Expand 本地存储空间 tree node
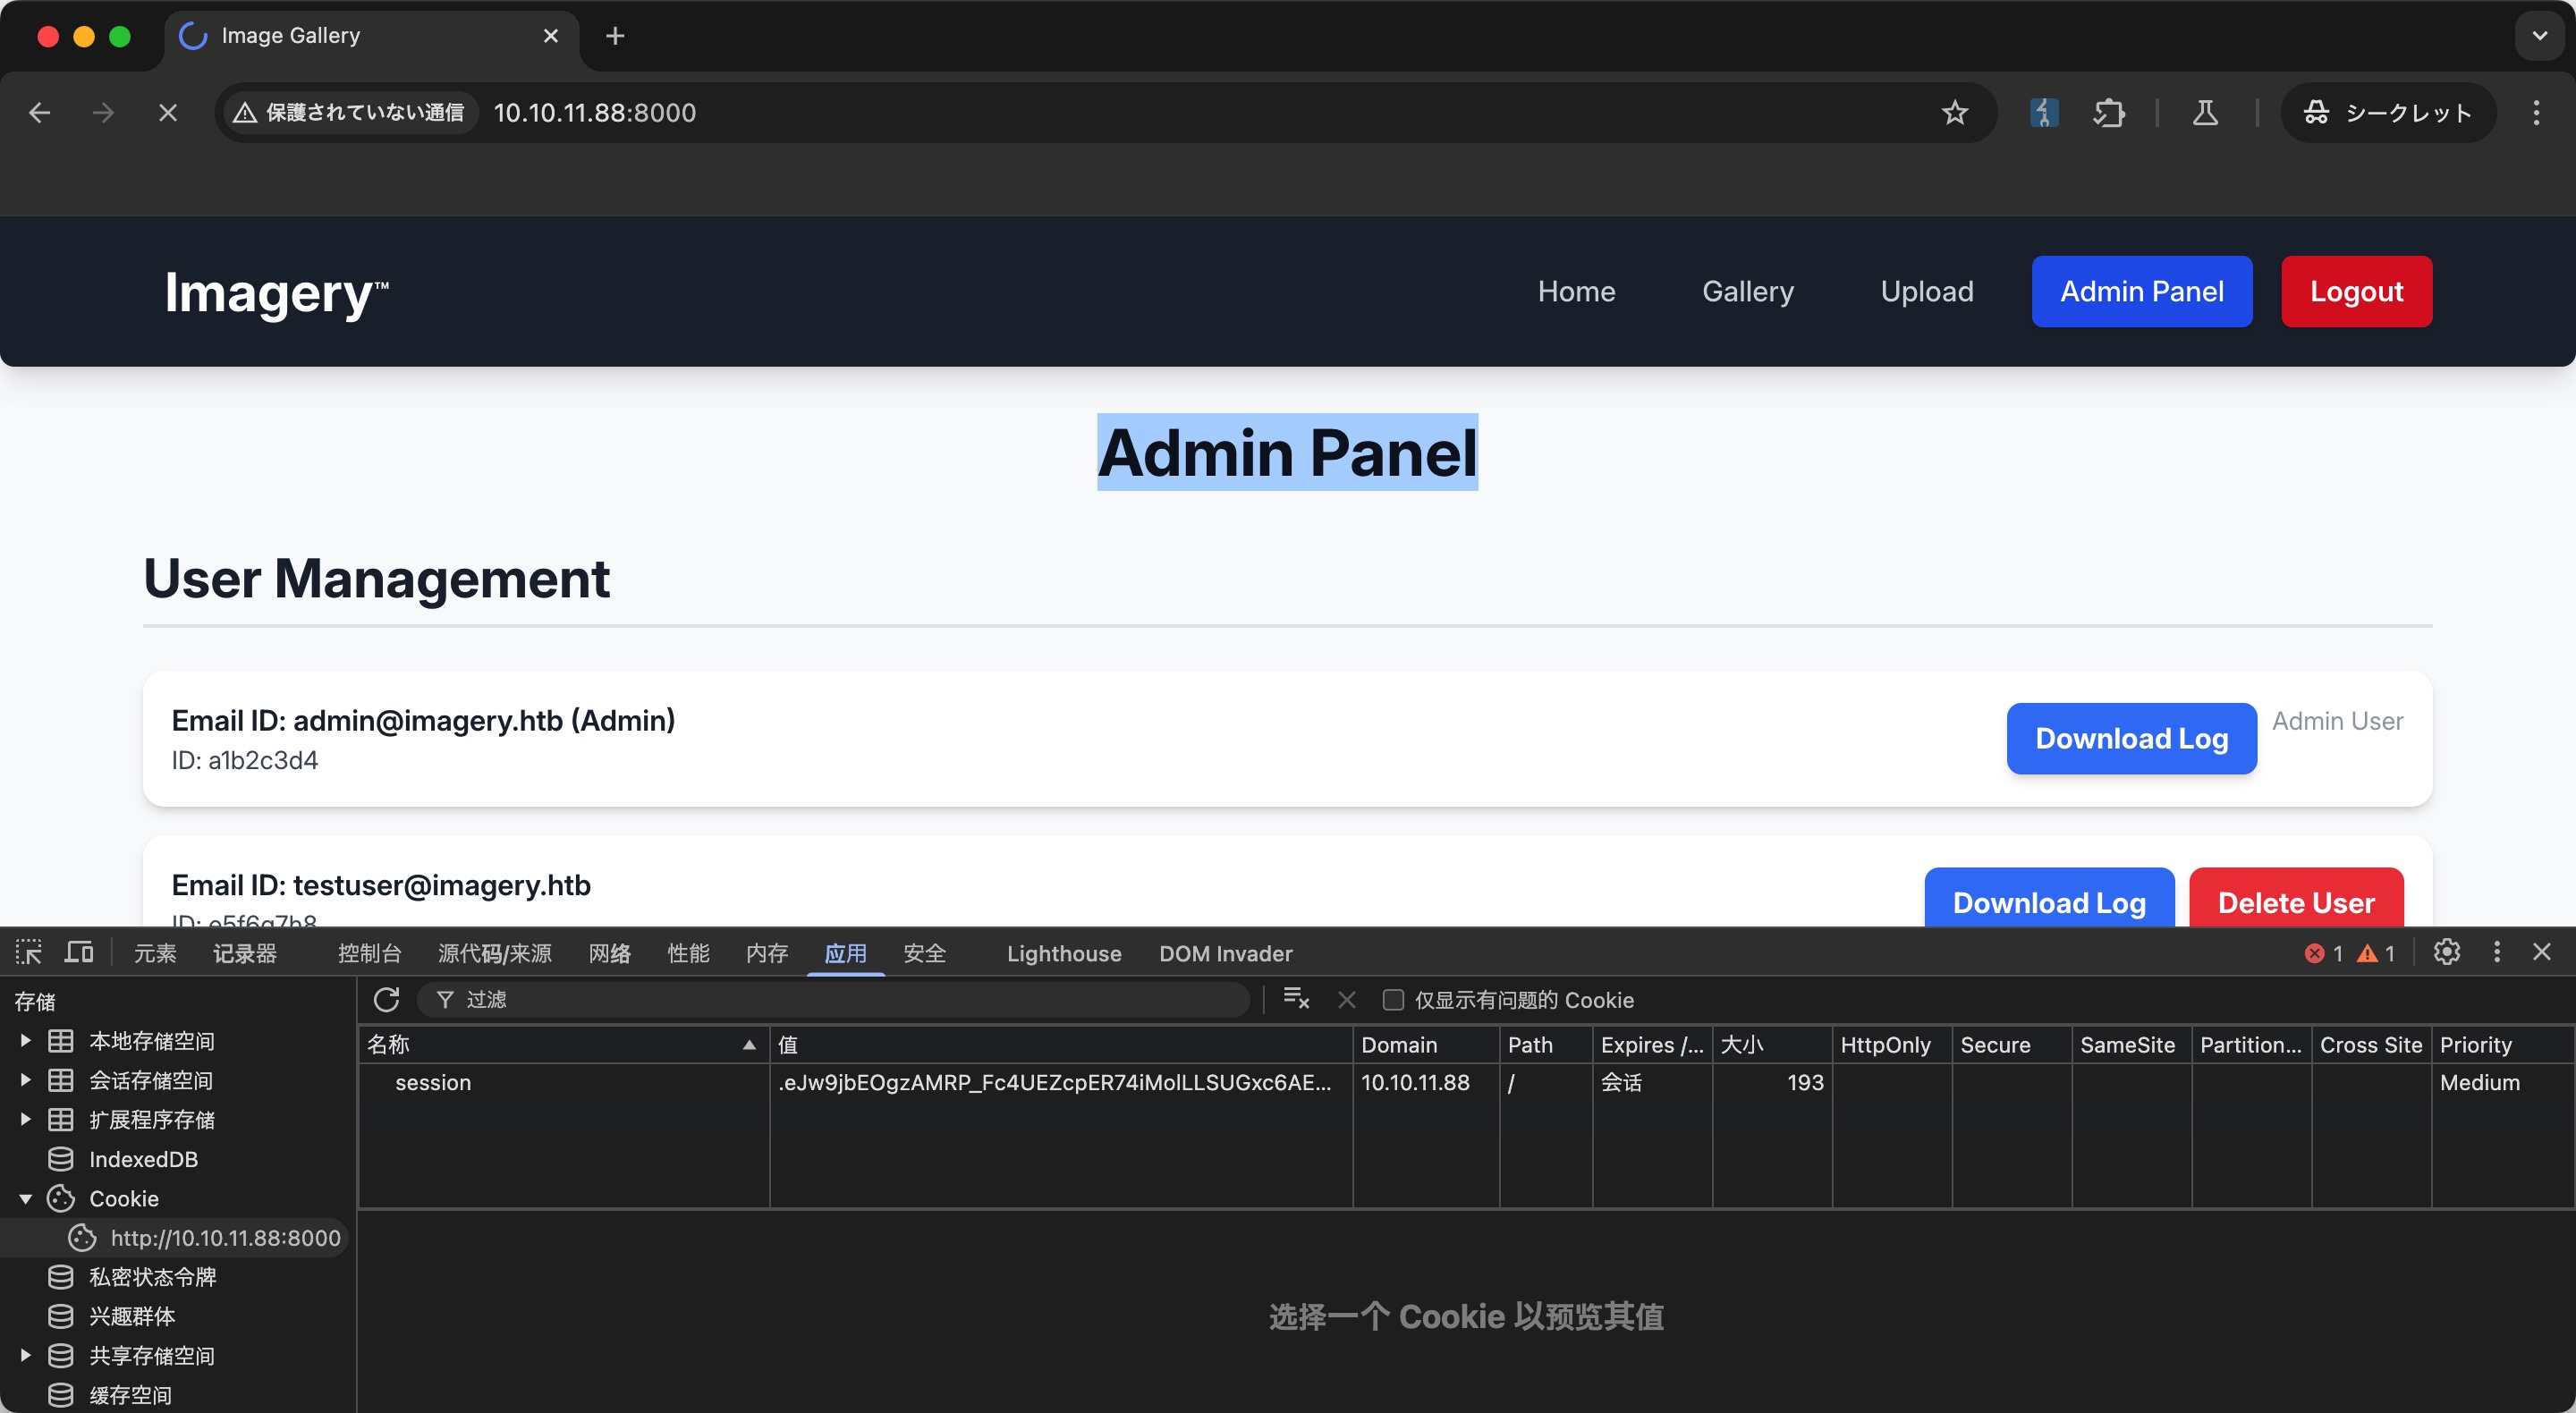 [x=26, y=1041]
